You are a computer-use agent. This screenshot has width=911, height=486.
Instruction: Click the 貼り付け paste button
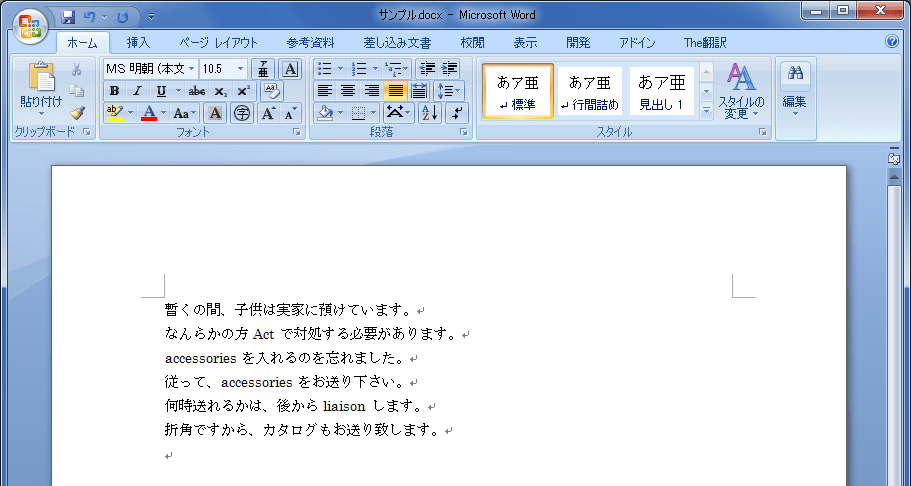tap(40, 86)
